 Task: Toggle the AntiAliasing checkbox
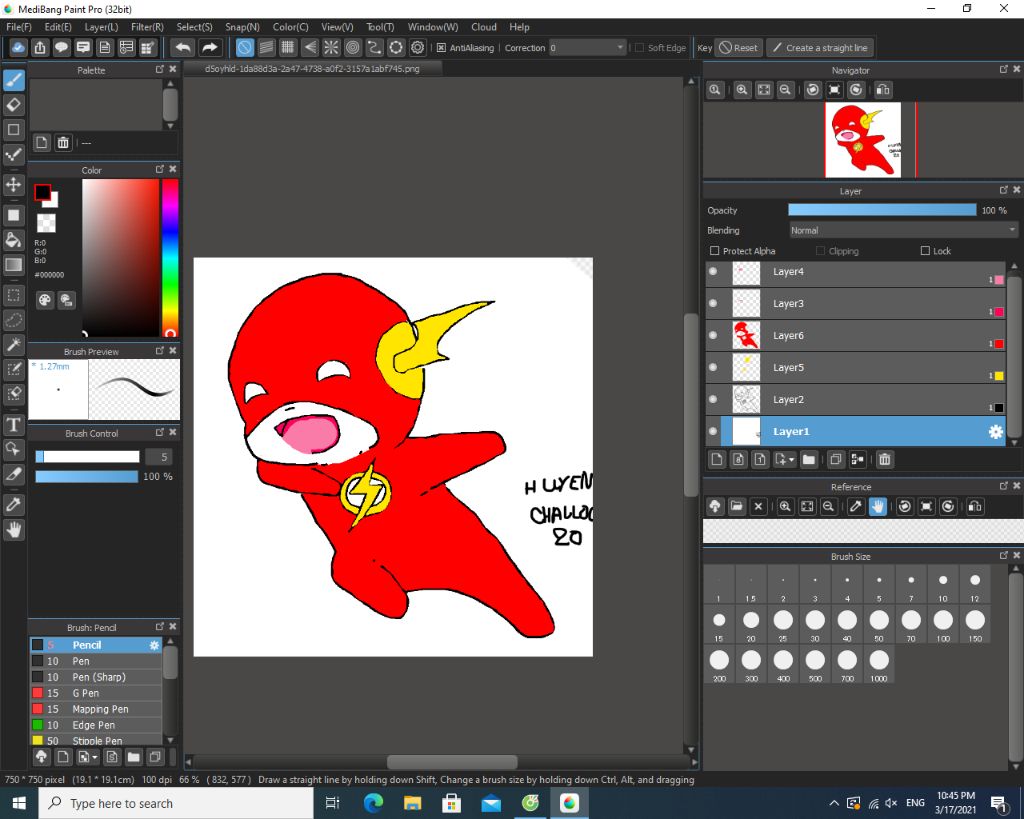tap(441, 48)
